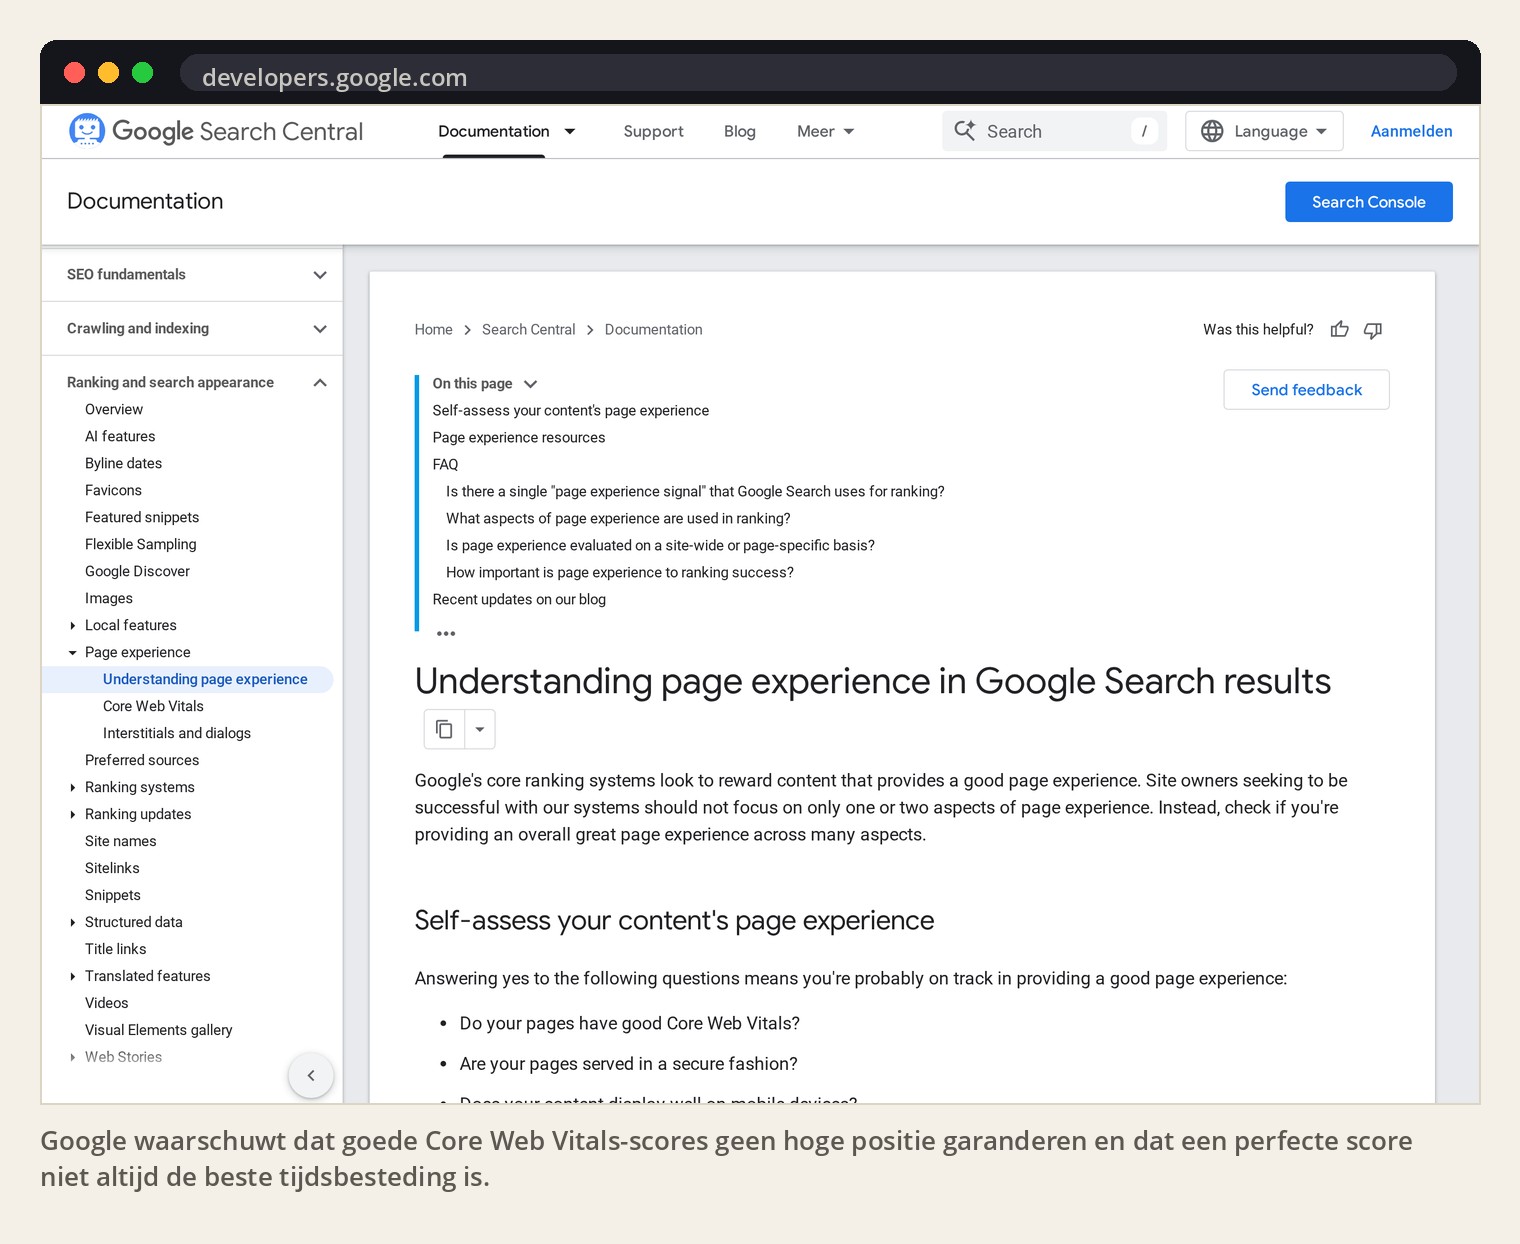Expand the Translated features tree item

pyautogui.click(x=73, y=976)
